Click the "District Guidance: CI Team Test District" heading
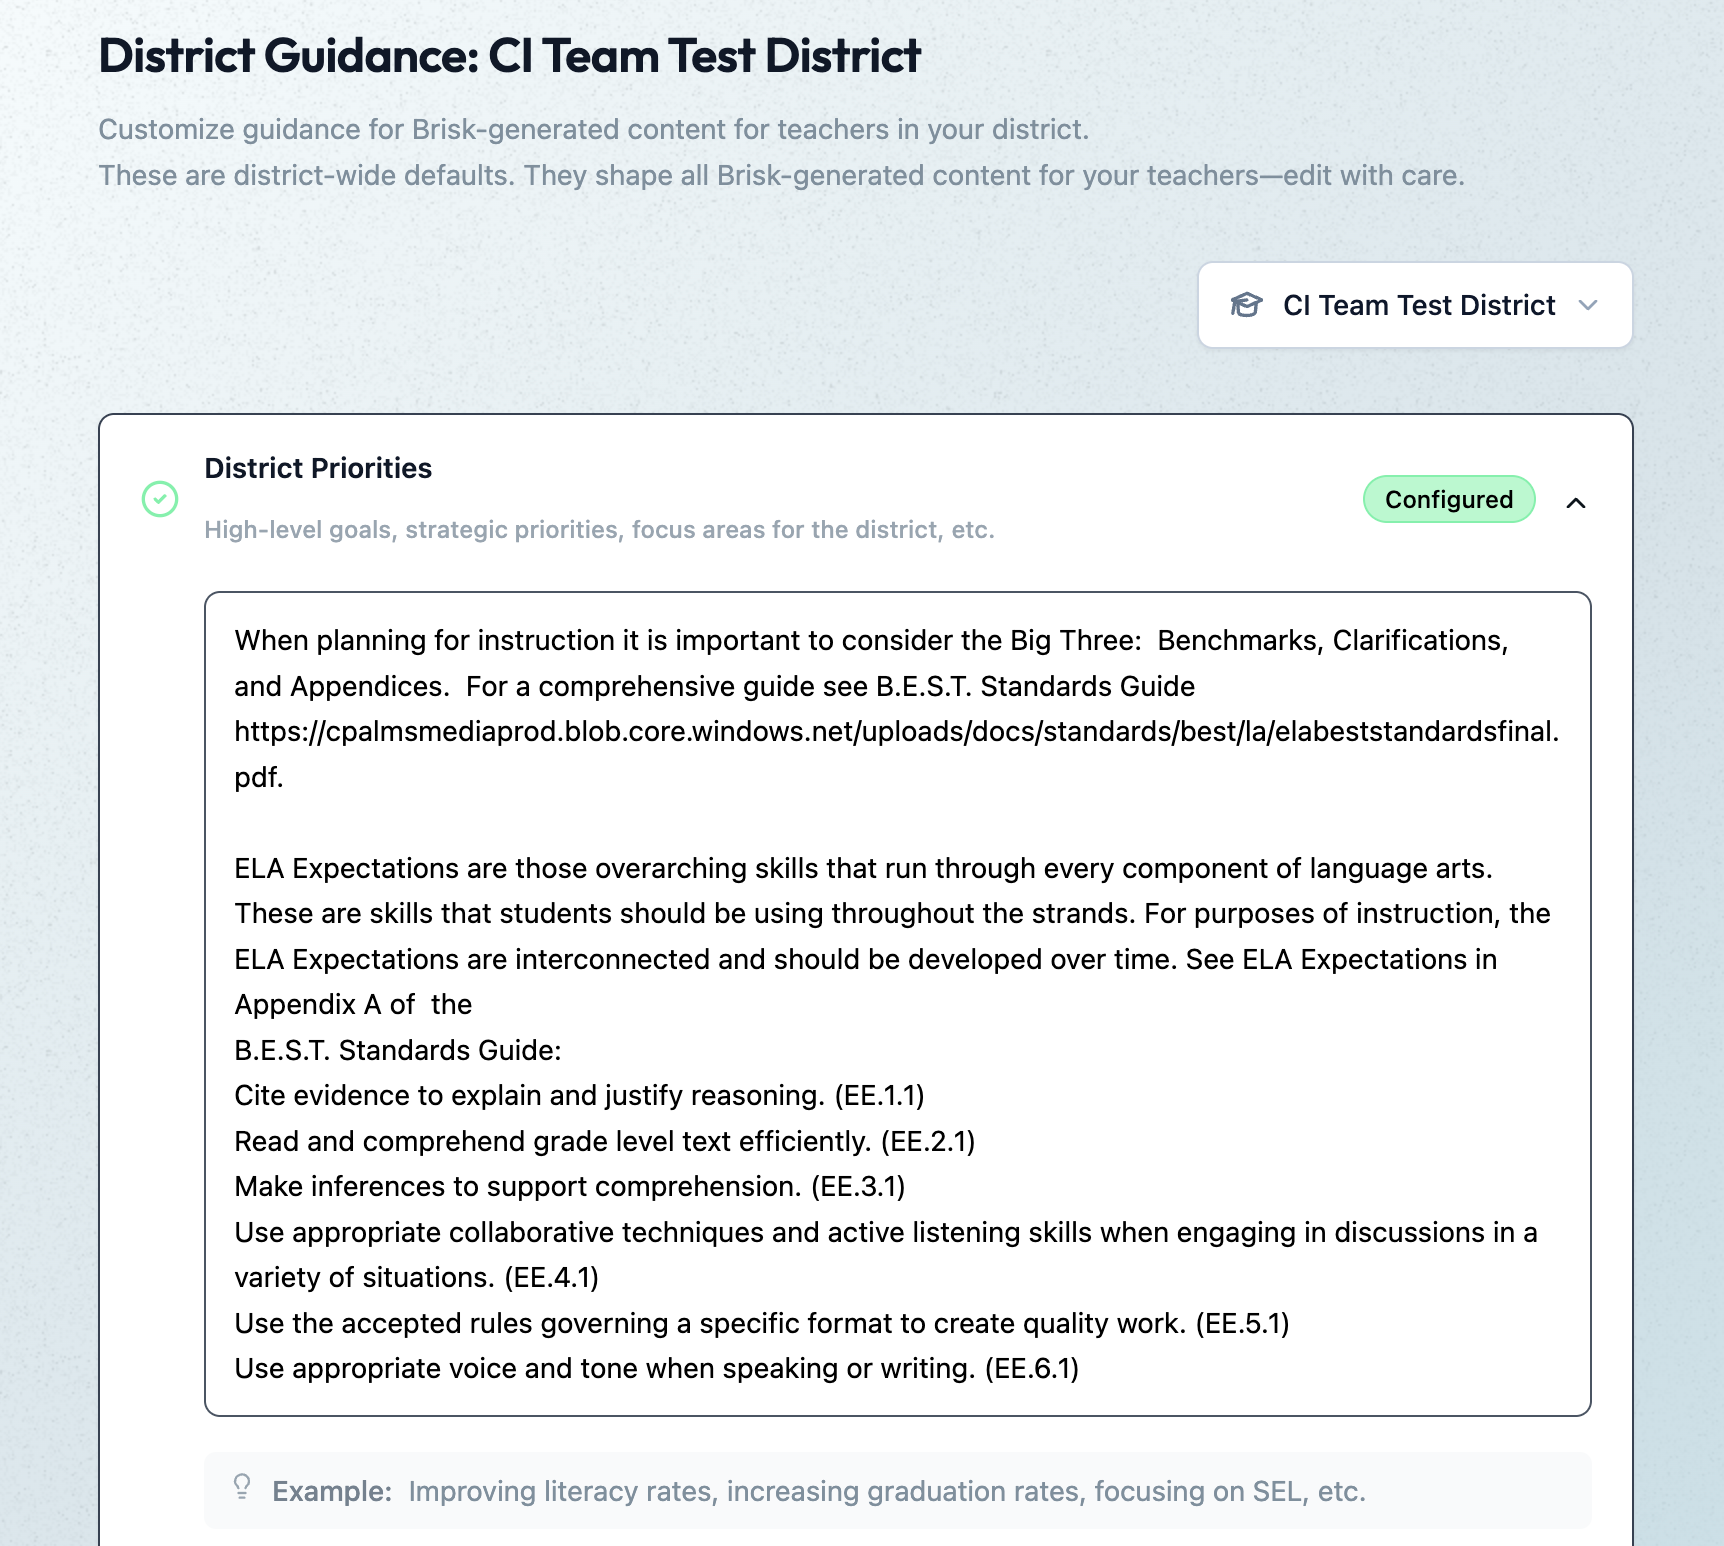Viewport: 1724px width, 1546px height. click(509, 56)
